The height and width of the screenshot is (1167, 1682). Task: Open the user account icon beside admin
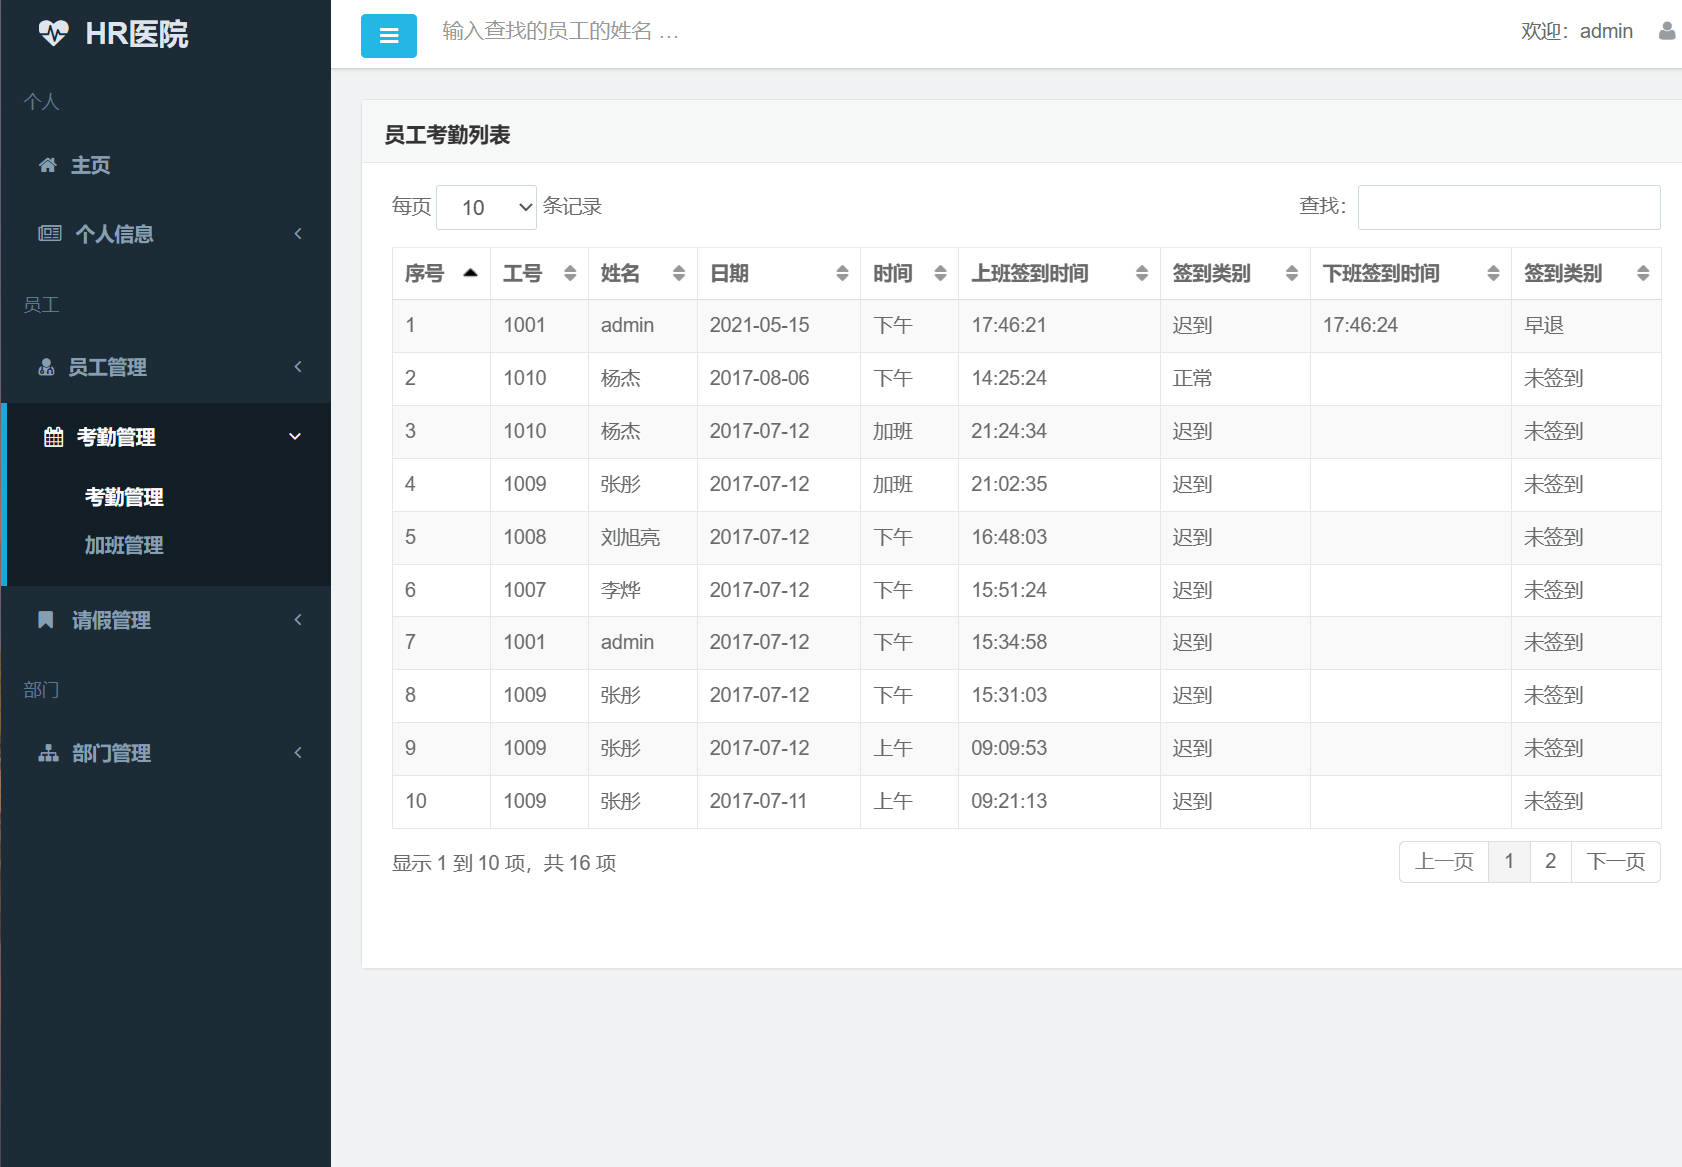pos(1666,31)
